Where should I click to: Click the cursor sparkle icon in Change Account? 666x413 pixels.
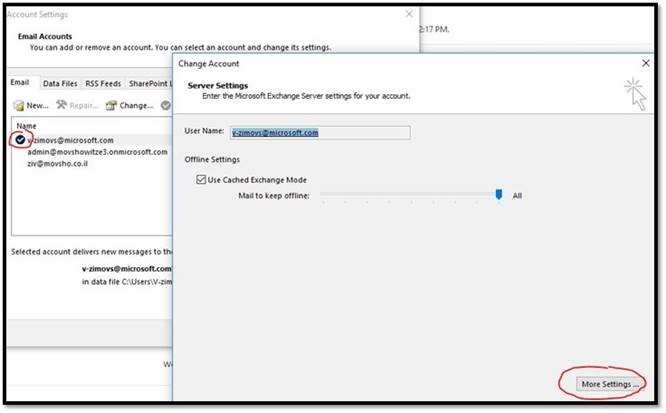point(635,93)
